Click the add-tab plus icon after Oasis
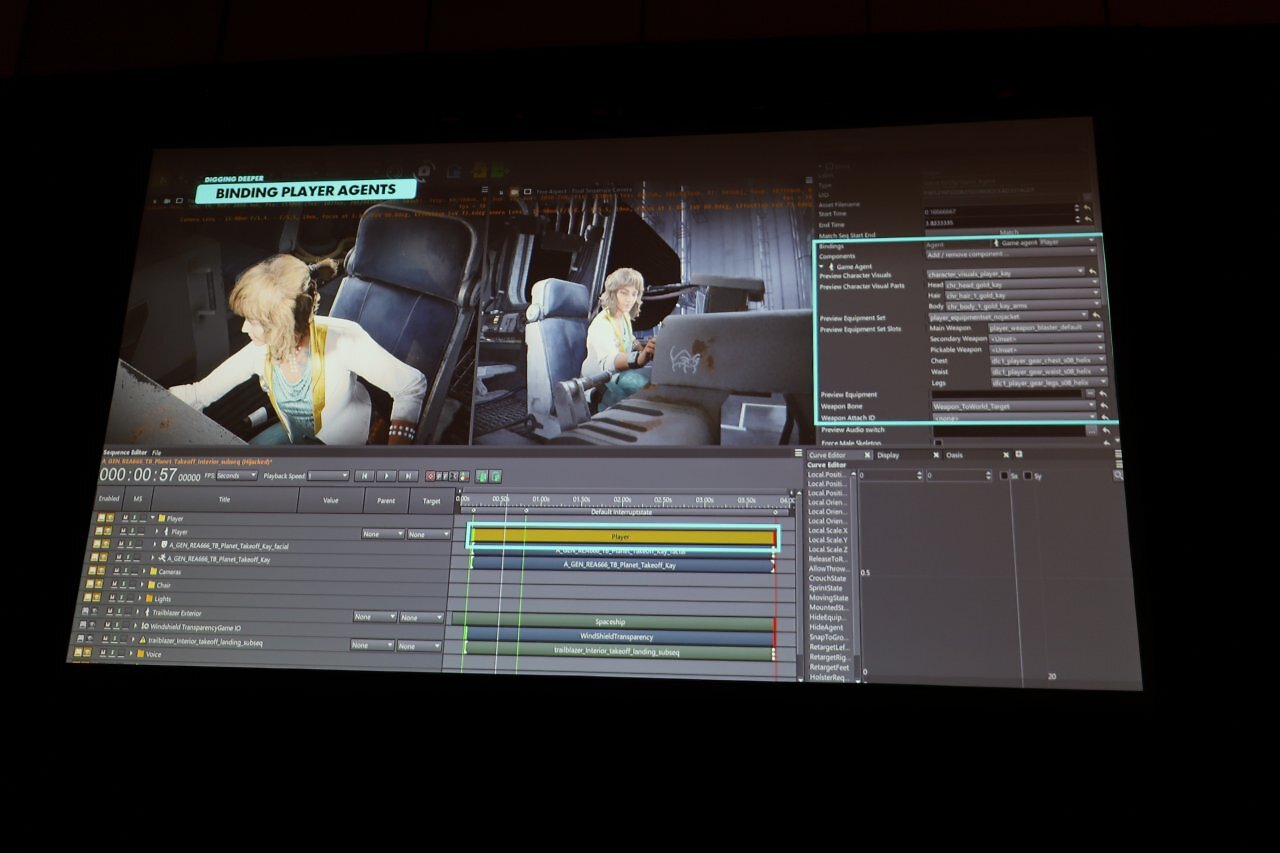This screenshot has height=853, width=1280. tap(1019, 455)
